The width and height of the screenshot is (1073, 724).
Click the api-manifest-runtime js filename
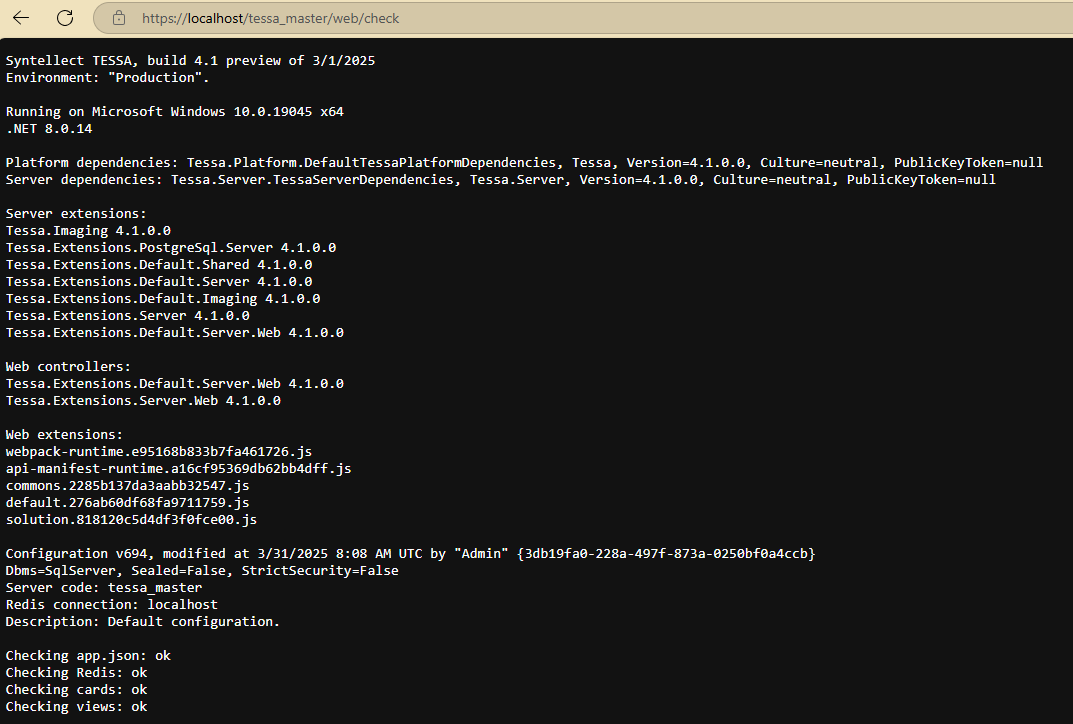pos(178,469)
